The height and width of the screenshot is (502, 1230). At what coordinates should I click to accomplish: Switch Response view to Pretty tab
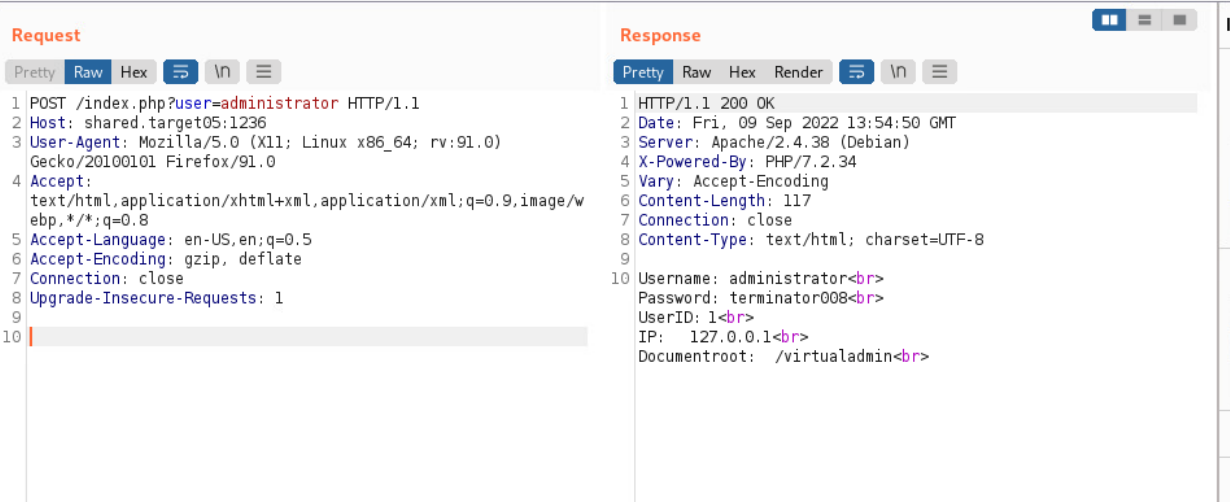point(643,72)
